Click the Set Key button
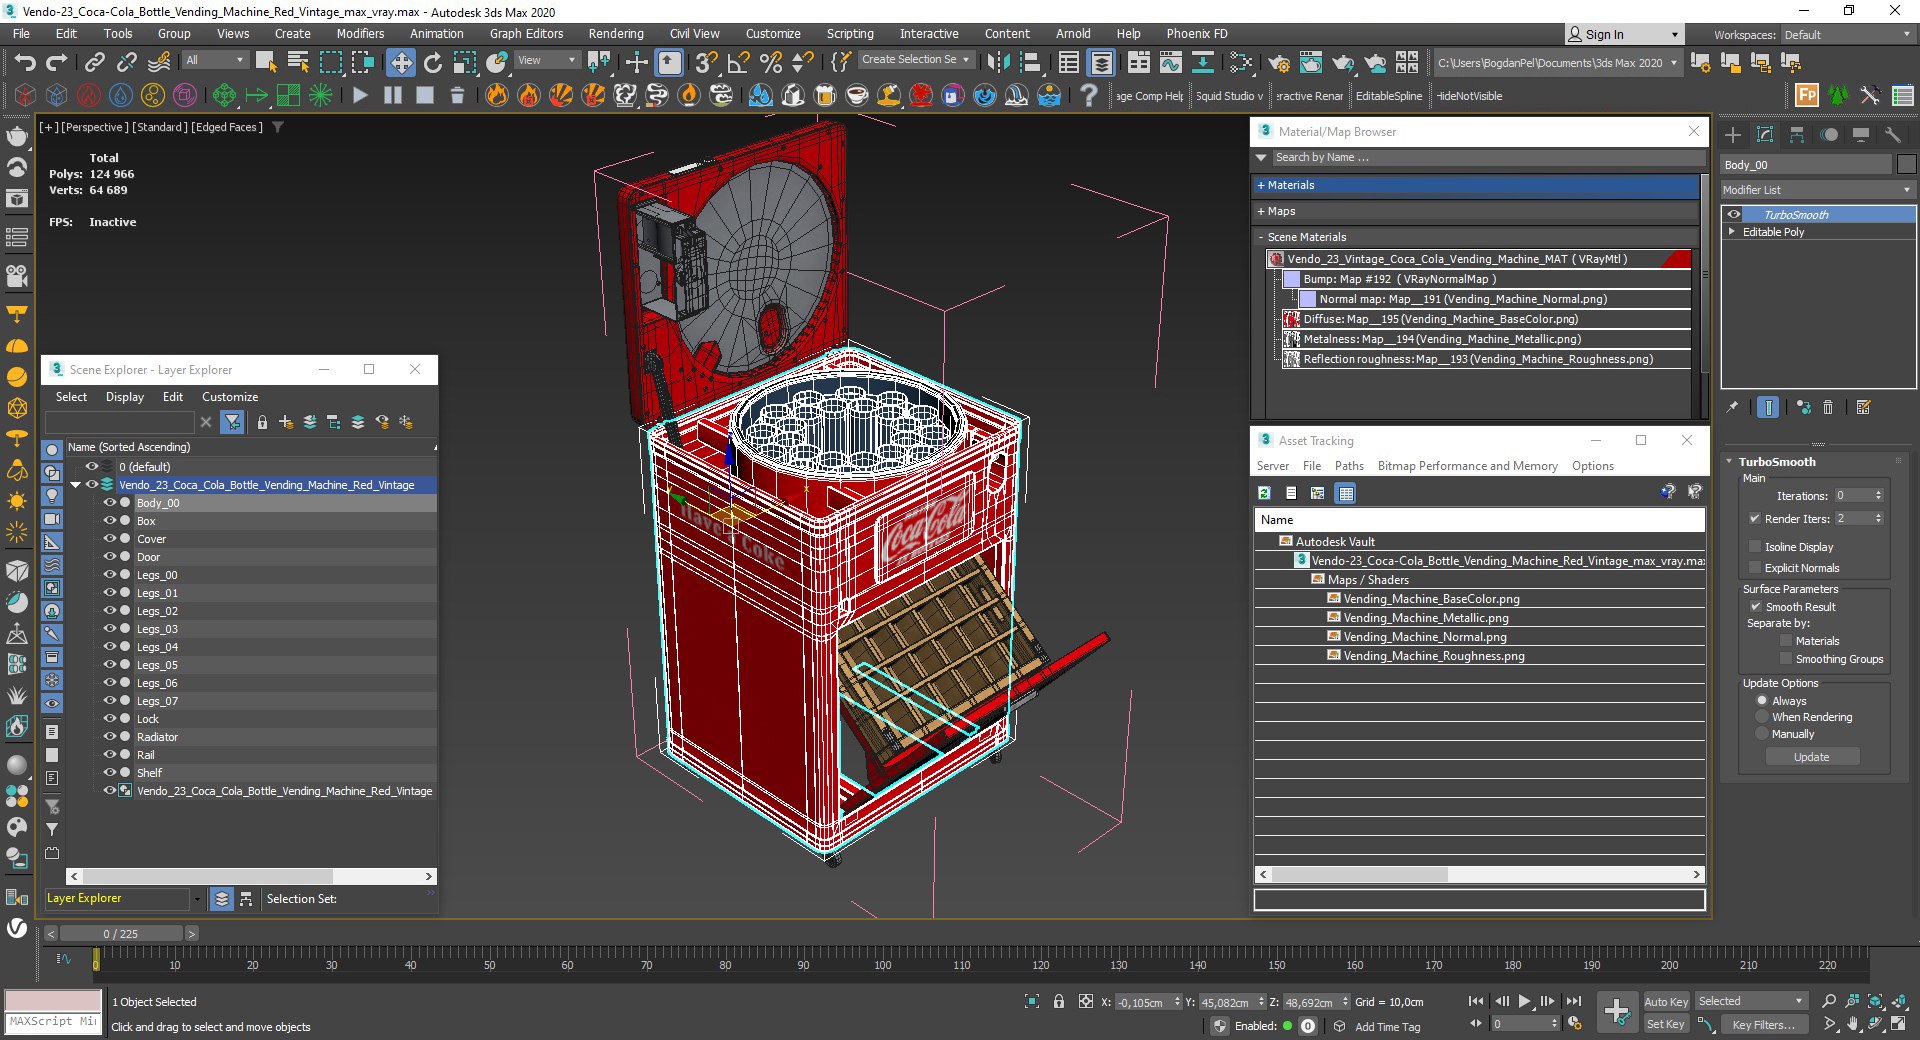Screen dimensions: 1920x1040 click(x=1666, y=1024)
